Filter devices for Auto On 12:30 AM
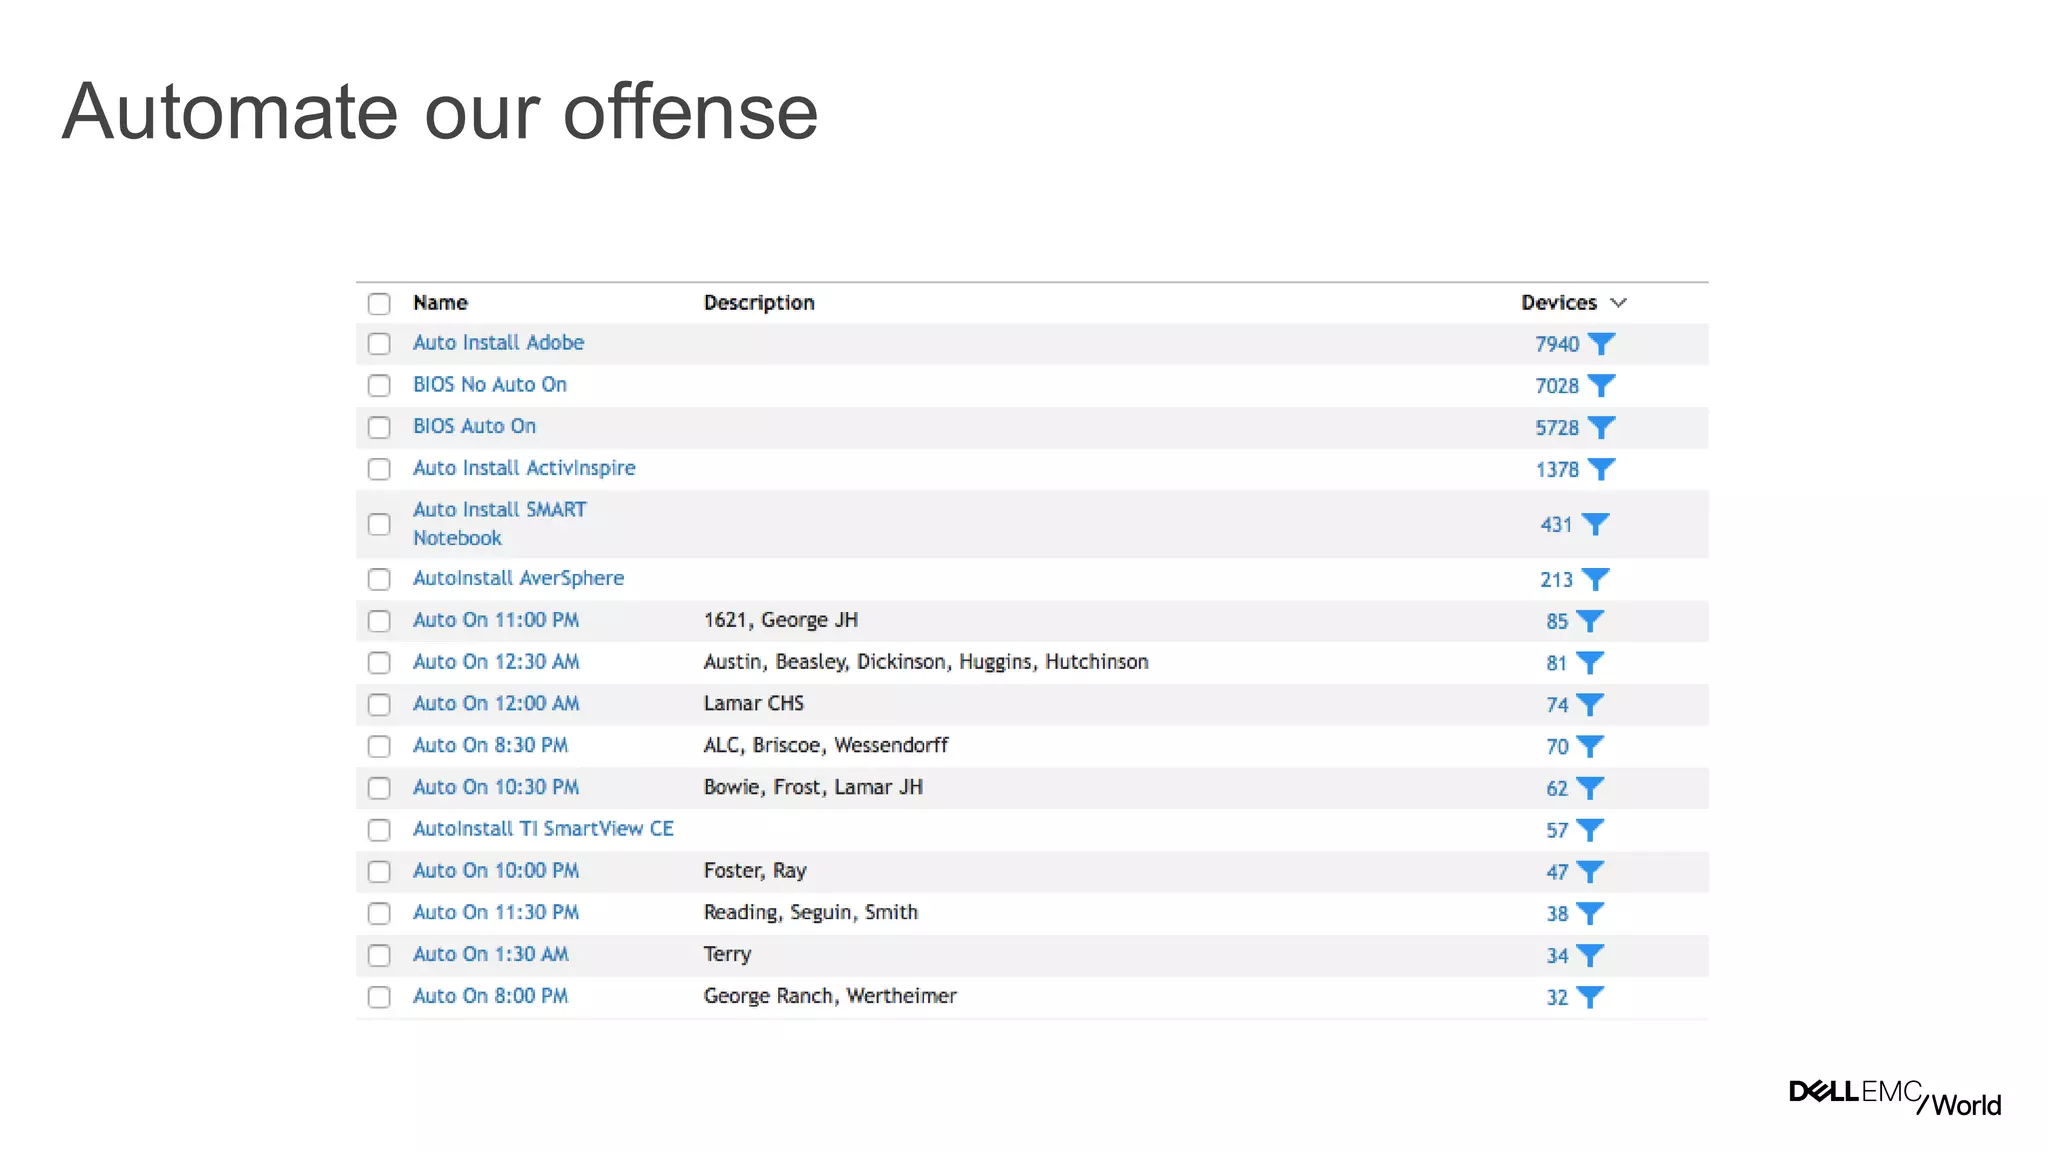 [1590, 663]
